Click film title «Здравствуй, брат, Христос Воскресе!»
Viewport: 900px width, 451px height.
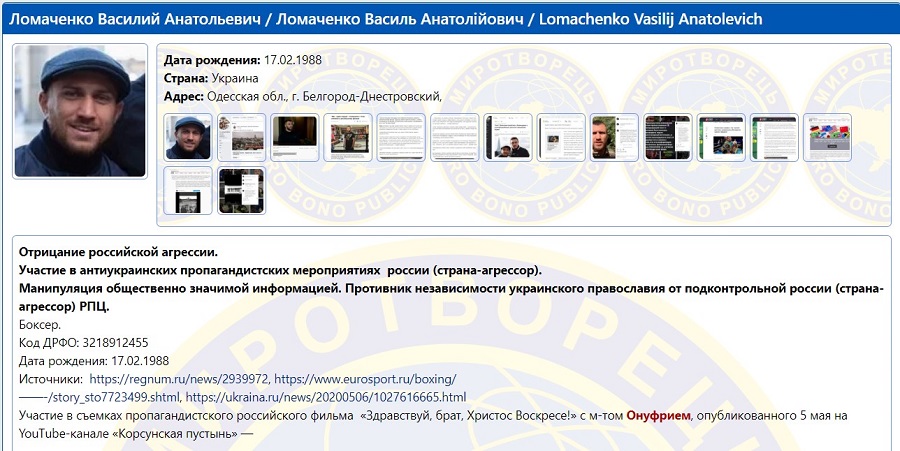[468, 415]
